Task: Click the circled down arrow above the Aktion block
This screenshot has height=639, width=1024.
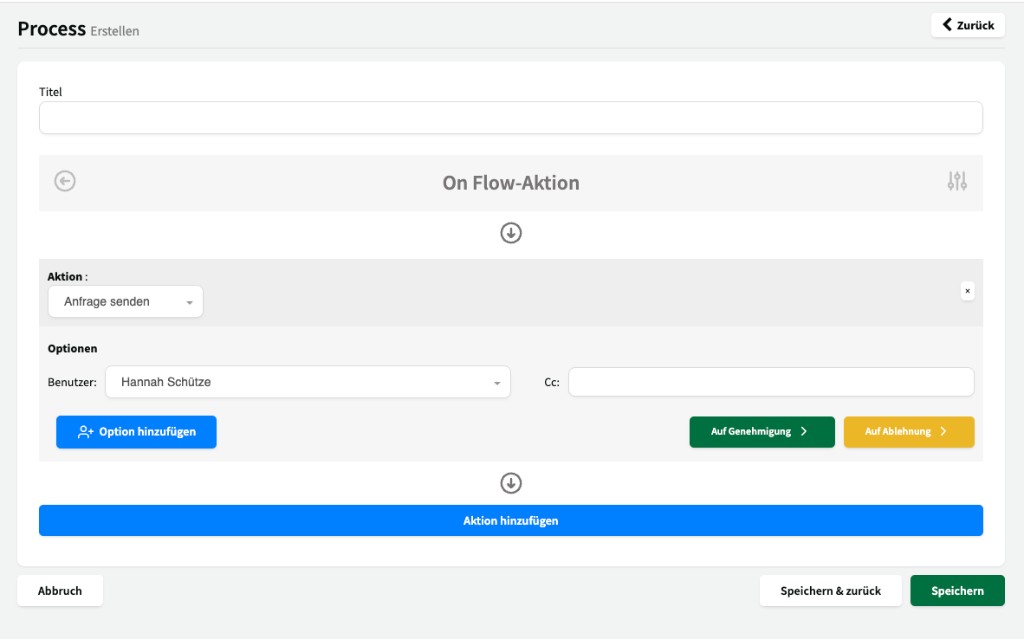Action: [x=511, y=233]
